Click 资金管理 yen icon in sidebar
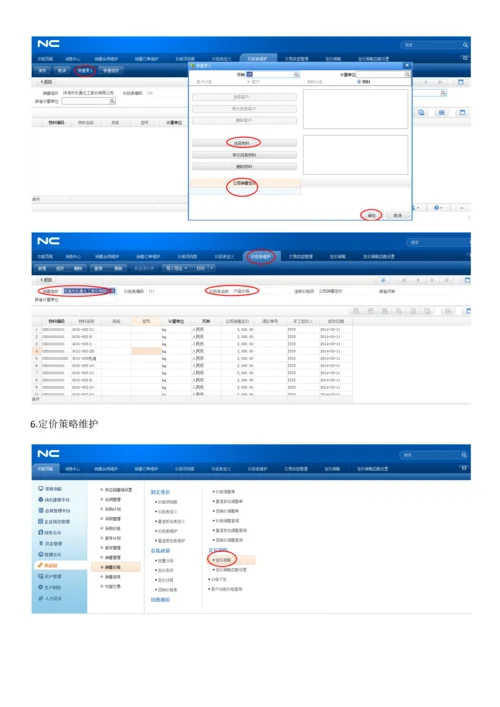 coord(41,543)
